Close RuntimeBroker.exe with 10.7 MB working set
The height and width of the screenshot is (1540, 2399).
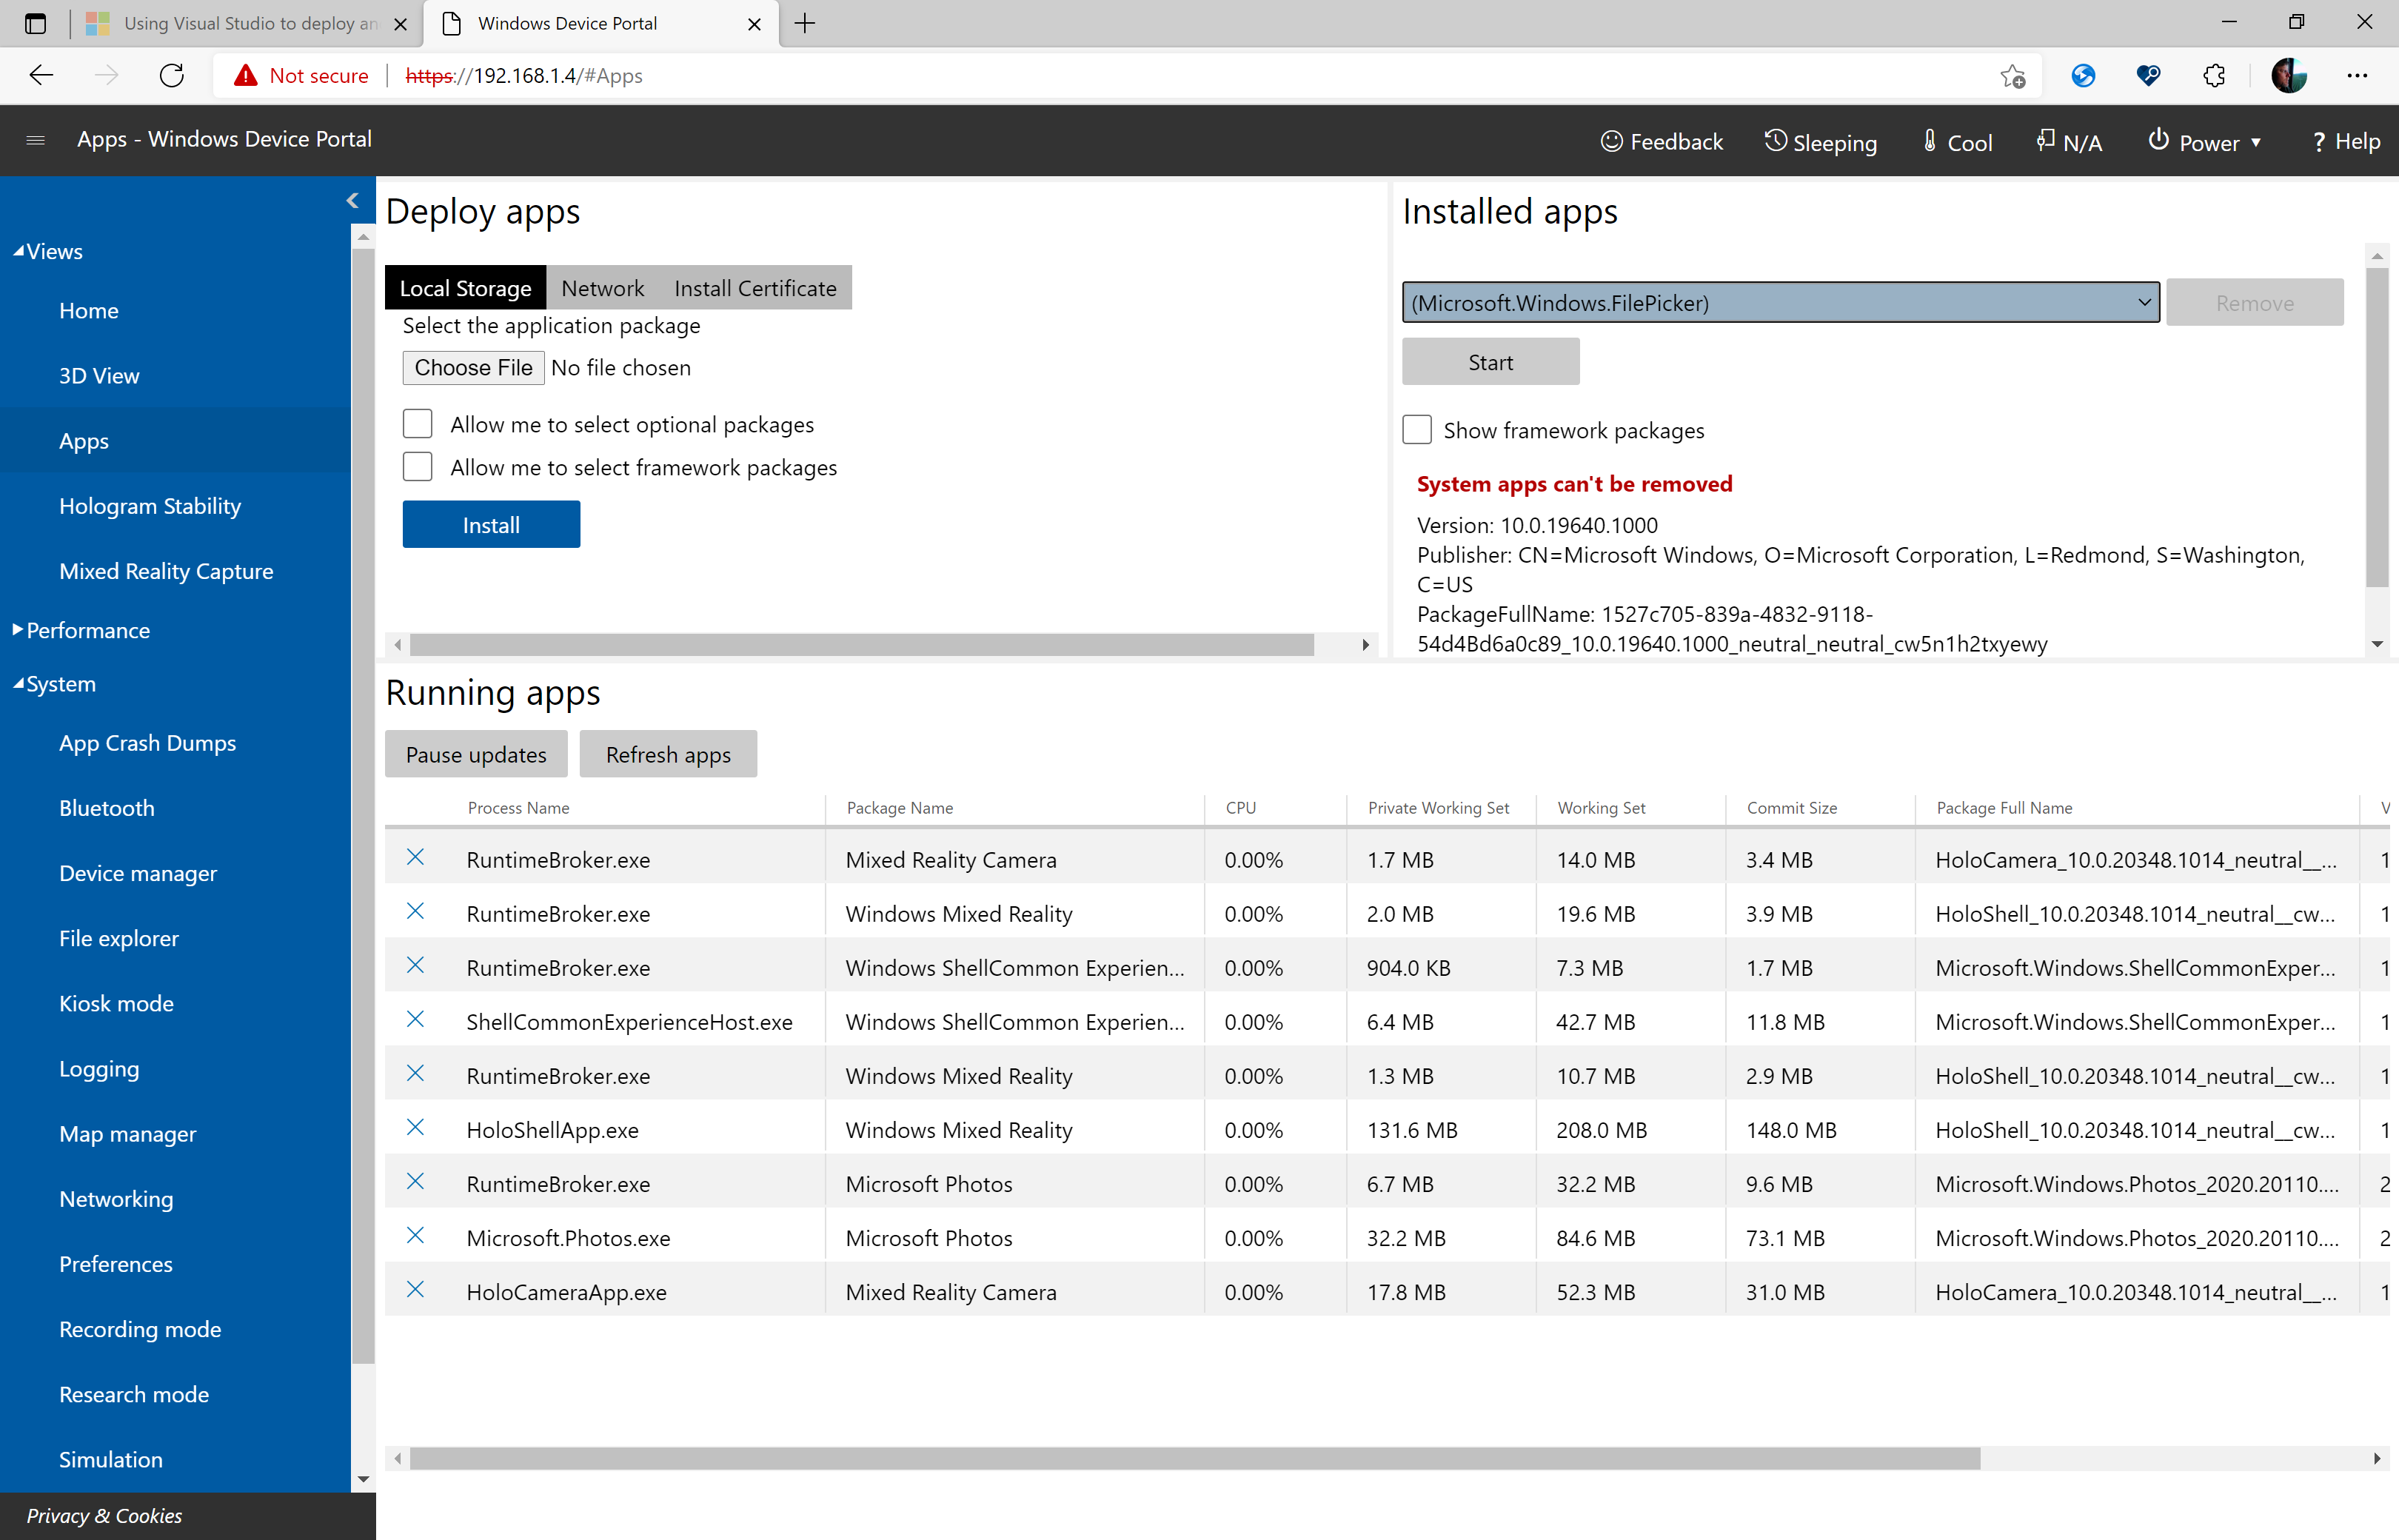click(415, 1073)
